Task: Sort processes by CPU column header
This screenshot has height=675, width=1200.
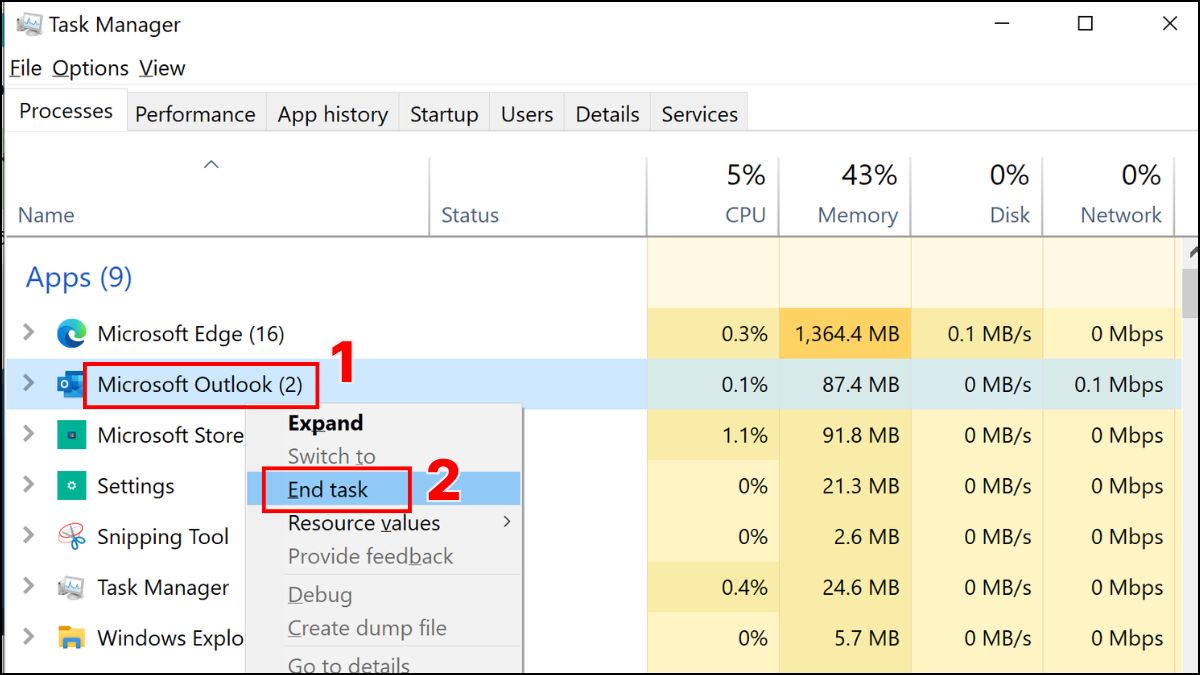Action: pos(745,214)
